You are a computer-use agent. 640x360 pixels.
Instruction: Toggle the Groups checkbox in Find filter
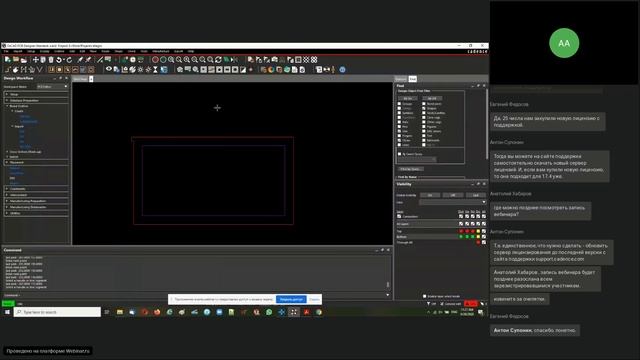399,104
